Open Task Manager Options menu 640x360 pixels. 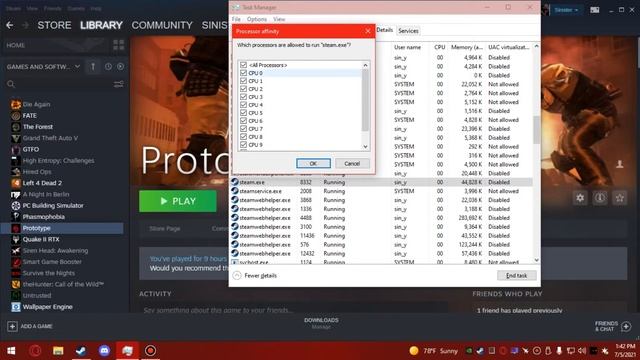click(x=257, y=19)
